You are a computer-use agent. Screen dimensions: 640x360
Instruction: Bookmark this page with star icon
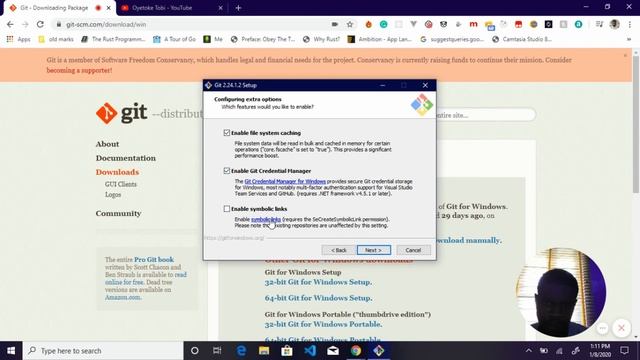pos(350,24)
